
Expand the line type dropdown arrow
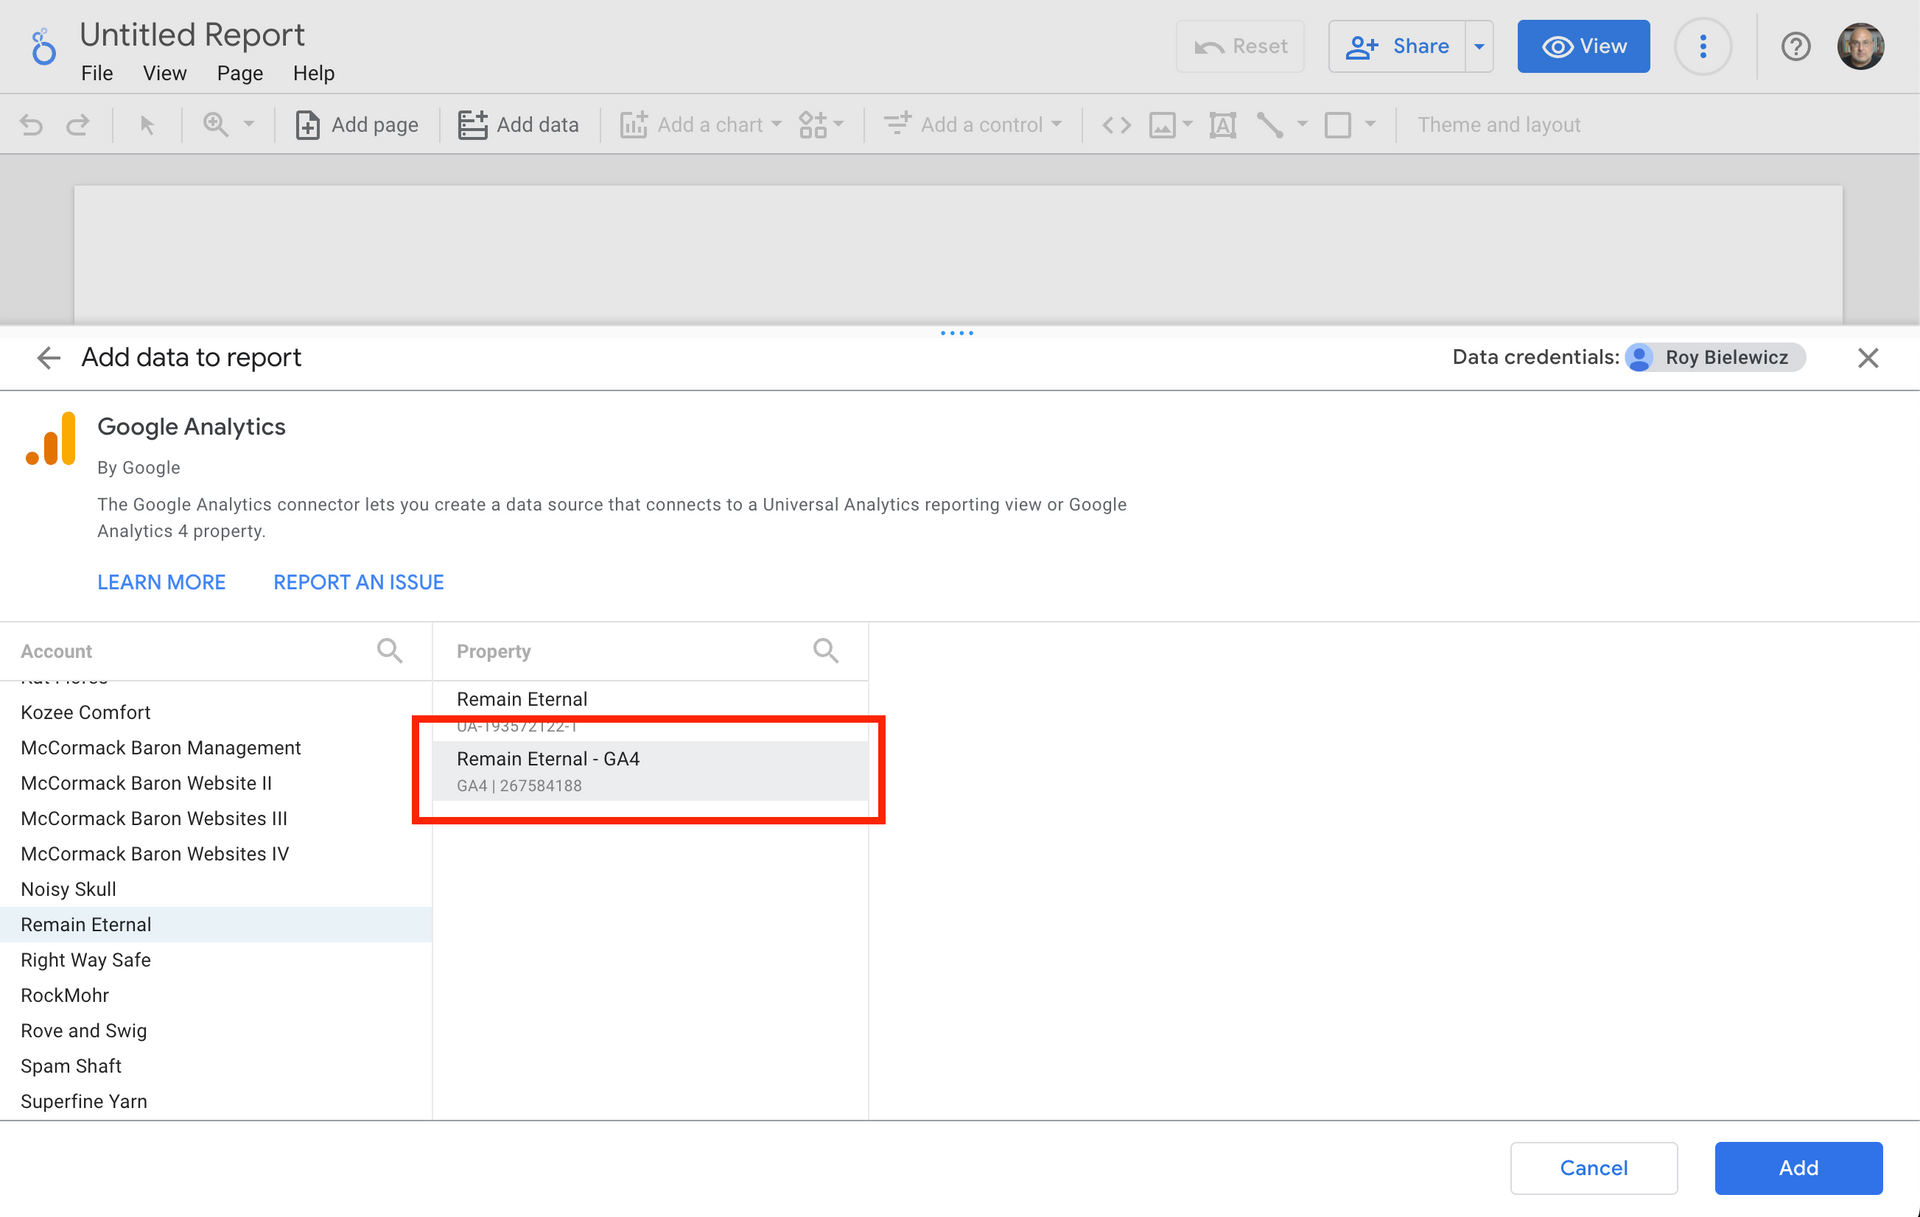click(1302, 125)
